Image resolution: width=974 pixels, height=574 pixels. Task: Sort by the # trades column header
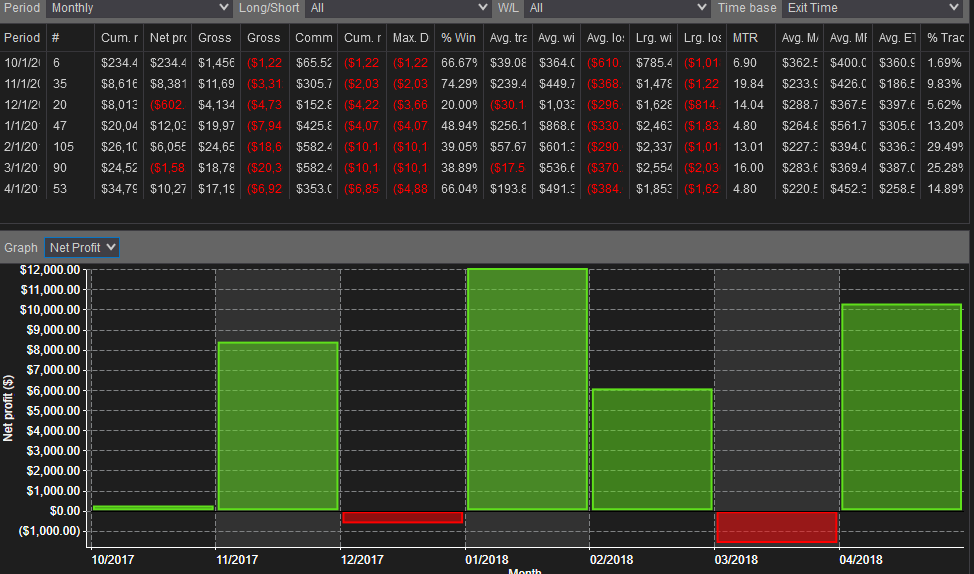[x=70, y=38]
